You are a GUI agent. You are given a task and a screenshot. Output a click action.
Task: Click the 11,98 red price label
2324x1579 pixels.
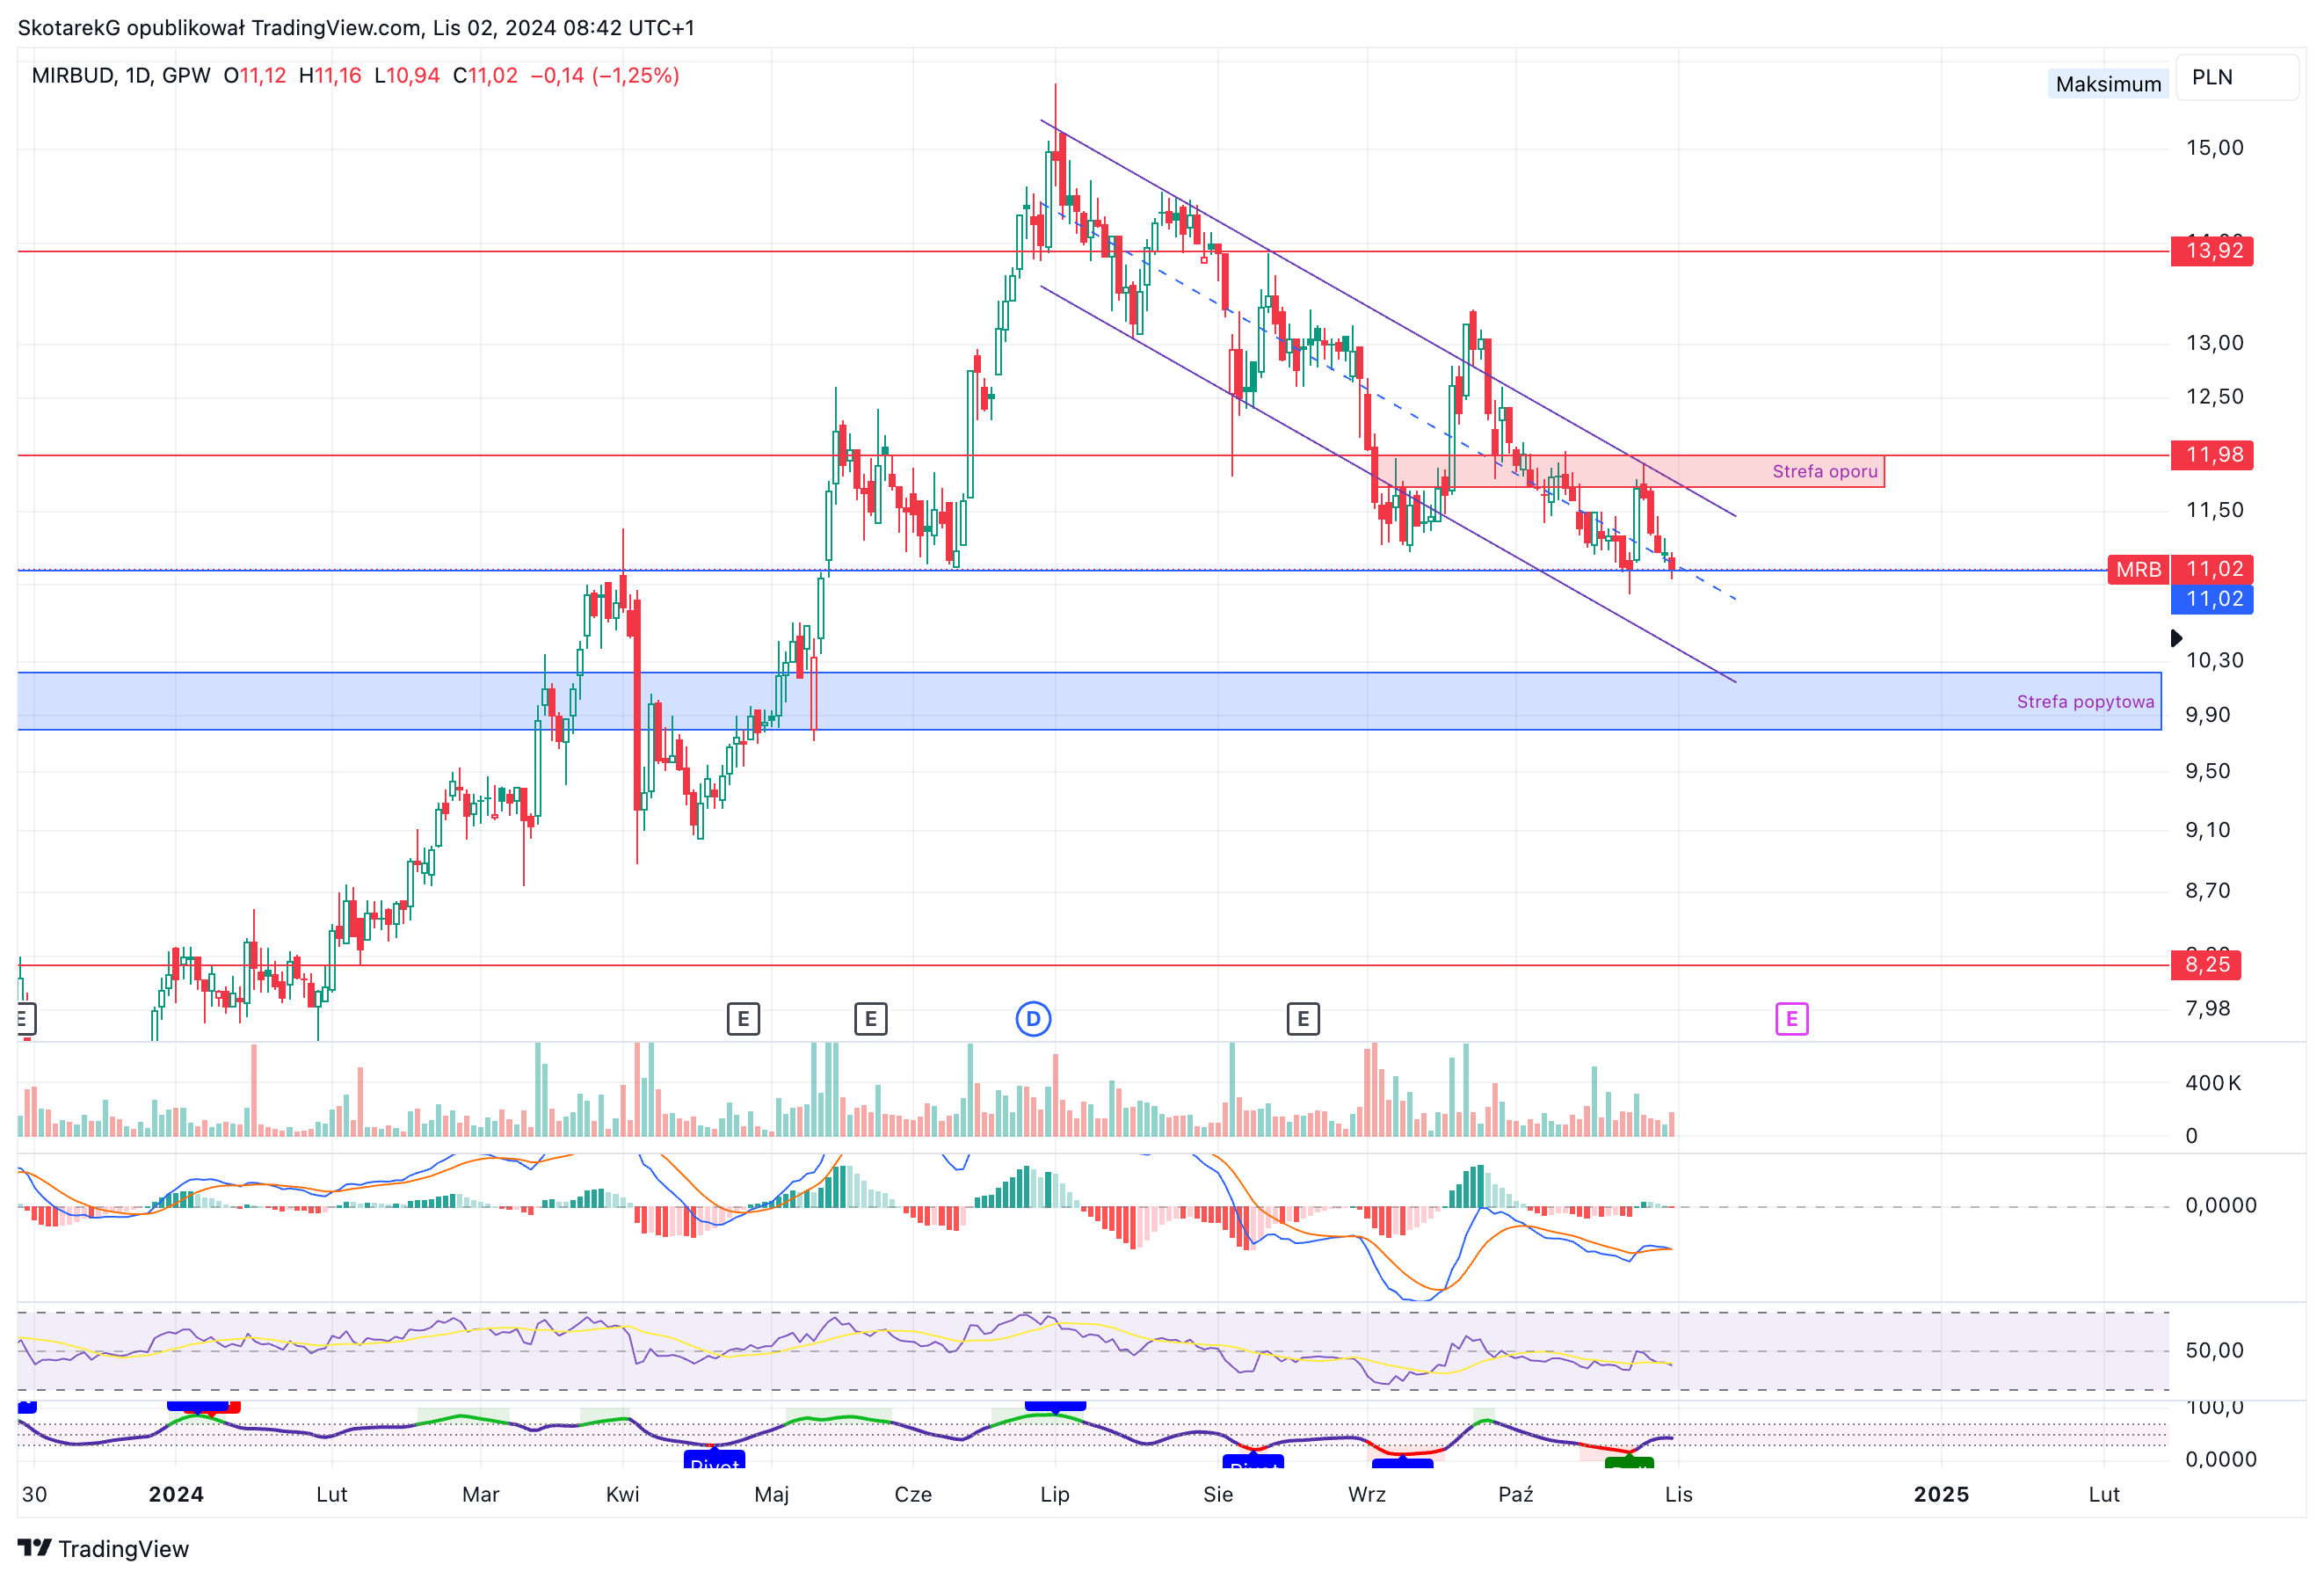pyautogui.click(x=2212, y=455)
